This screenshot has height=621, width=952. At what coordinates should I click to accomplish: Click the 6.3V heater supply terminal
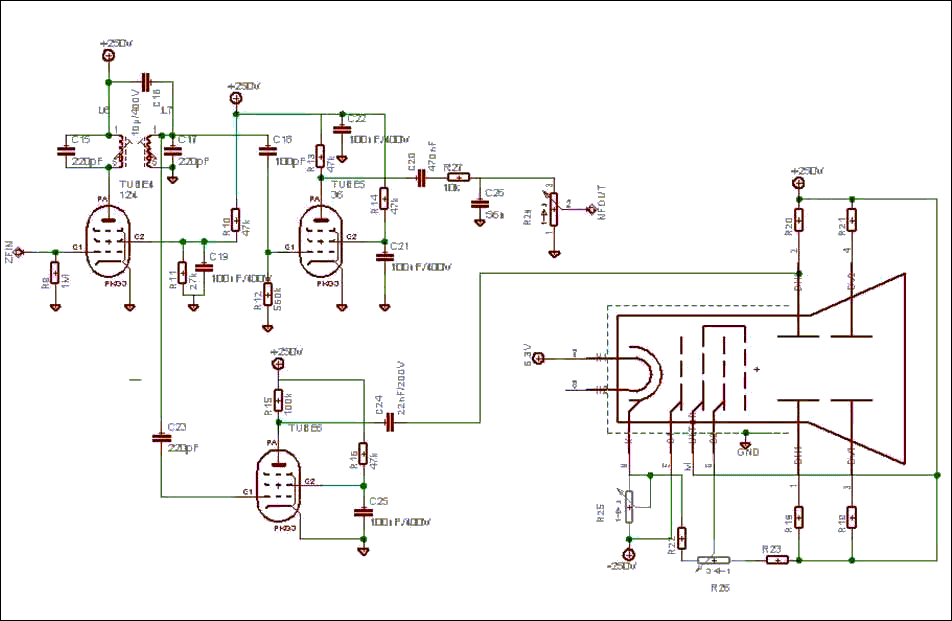click(540, 359)
